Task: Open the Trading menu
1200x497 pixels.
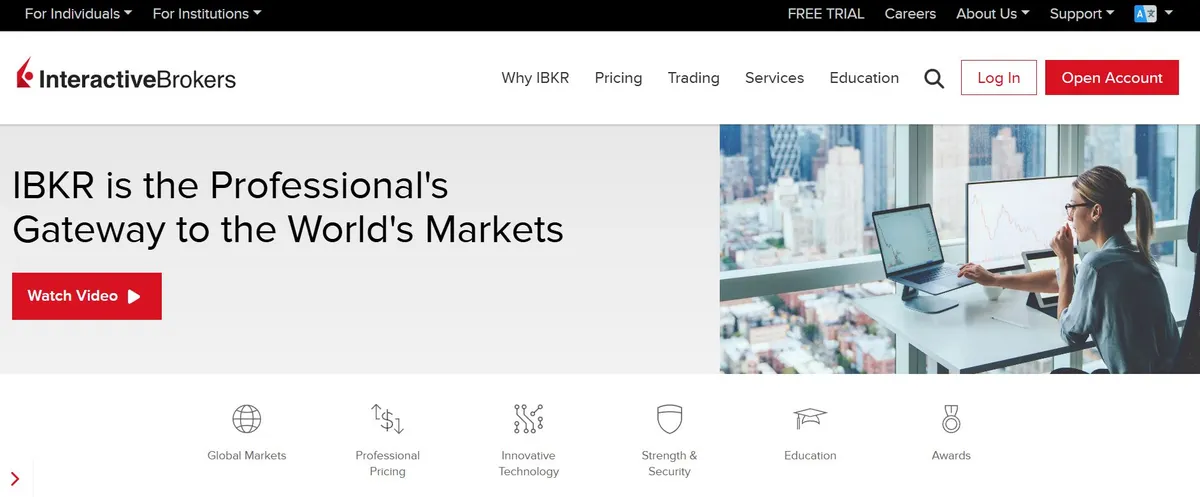Action: click(693, 78)
